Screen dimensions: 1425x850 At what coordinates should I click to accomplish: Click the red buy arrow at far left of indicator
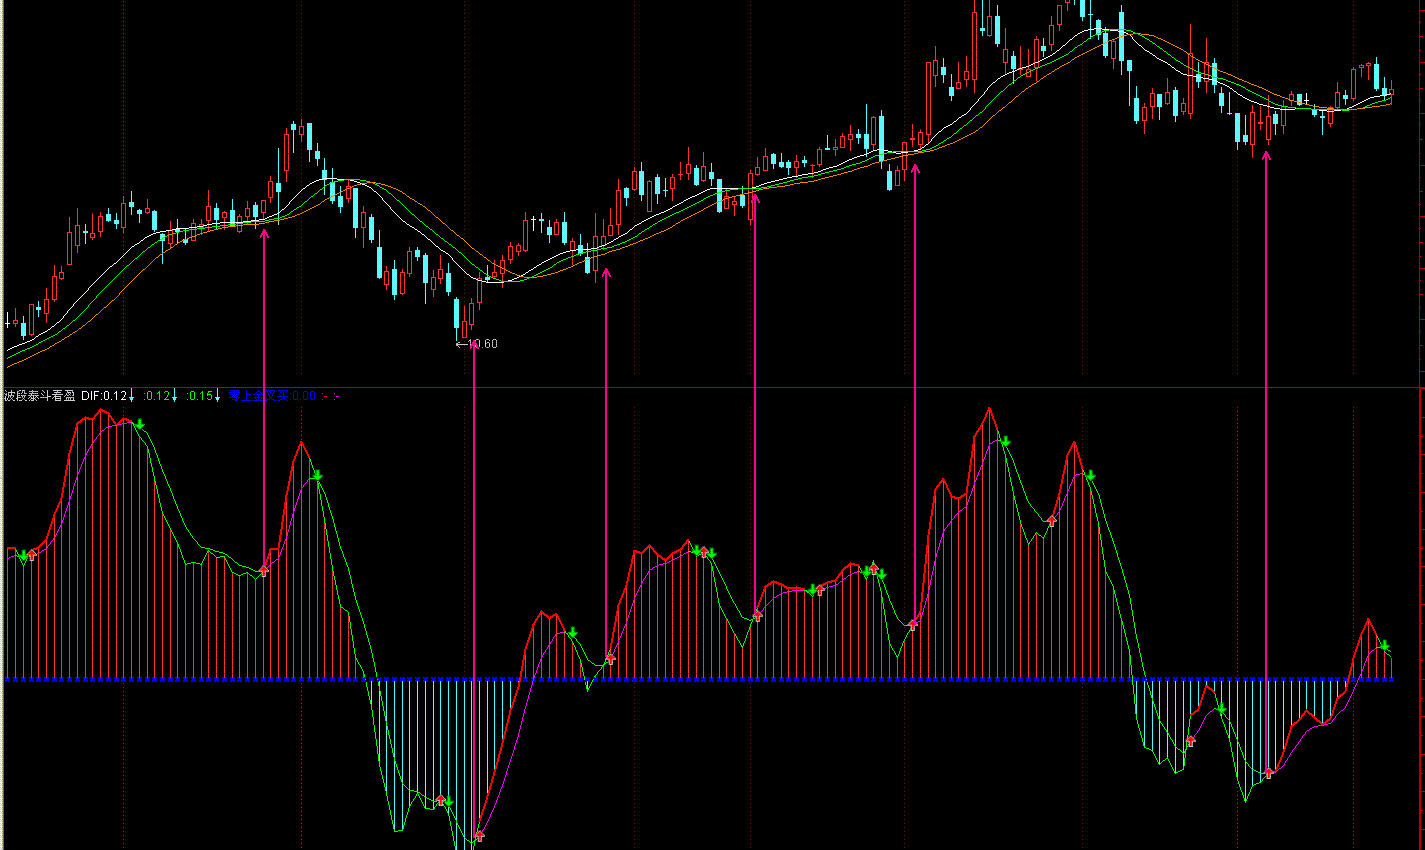pyautogui.click(x=31, y=555)
